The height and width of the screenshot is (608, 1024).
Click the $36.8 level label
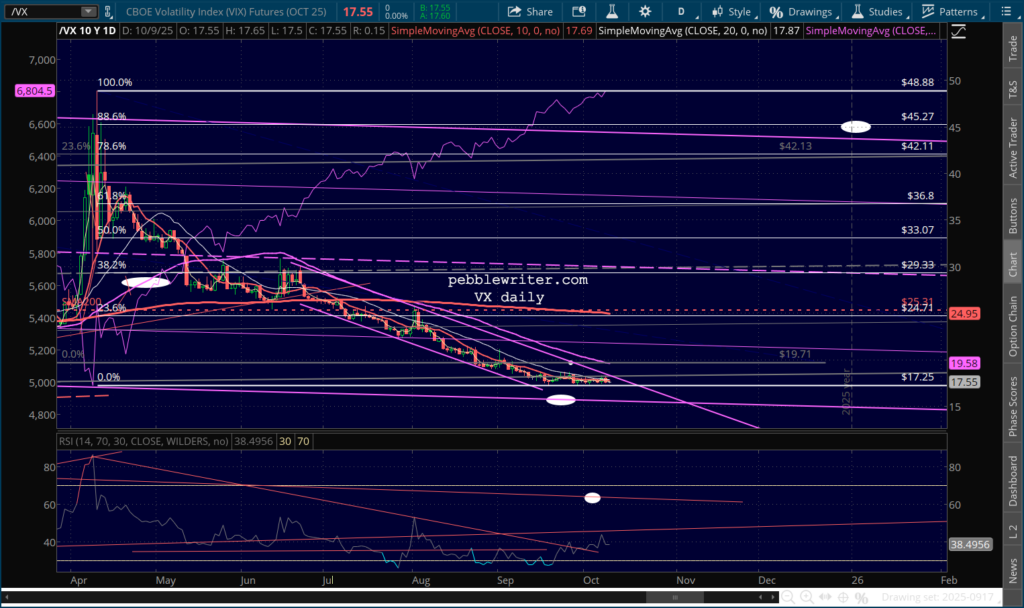(920, 195)
